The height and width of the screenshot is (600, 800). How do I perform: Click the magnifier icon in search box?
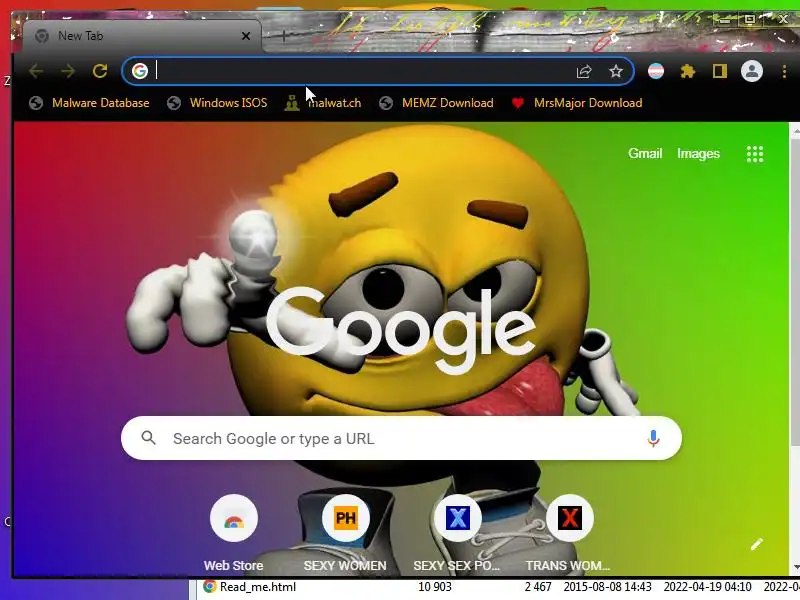click(x=148, y=438)
